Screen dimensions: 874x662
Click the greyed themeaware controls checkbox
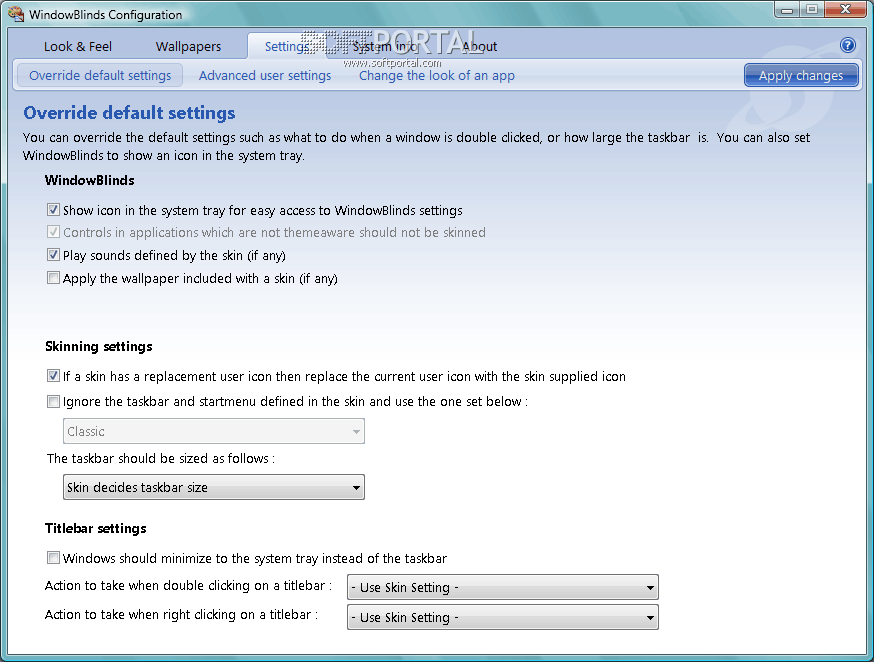click(x=53, y=232)
